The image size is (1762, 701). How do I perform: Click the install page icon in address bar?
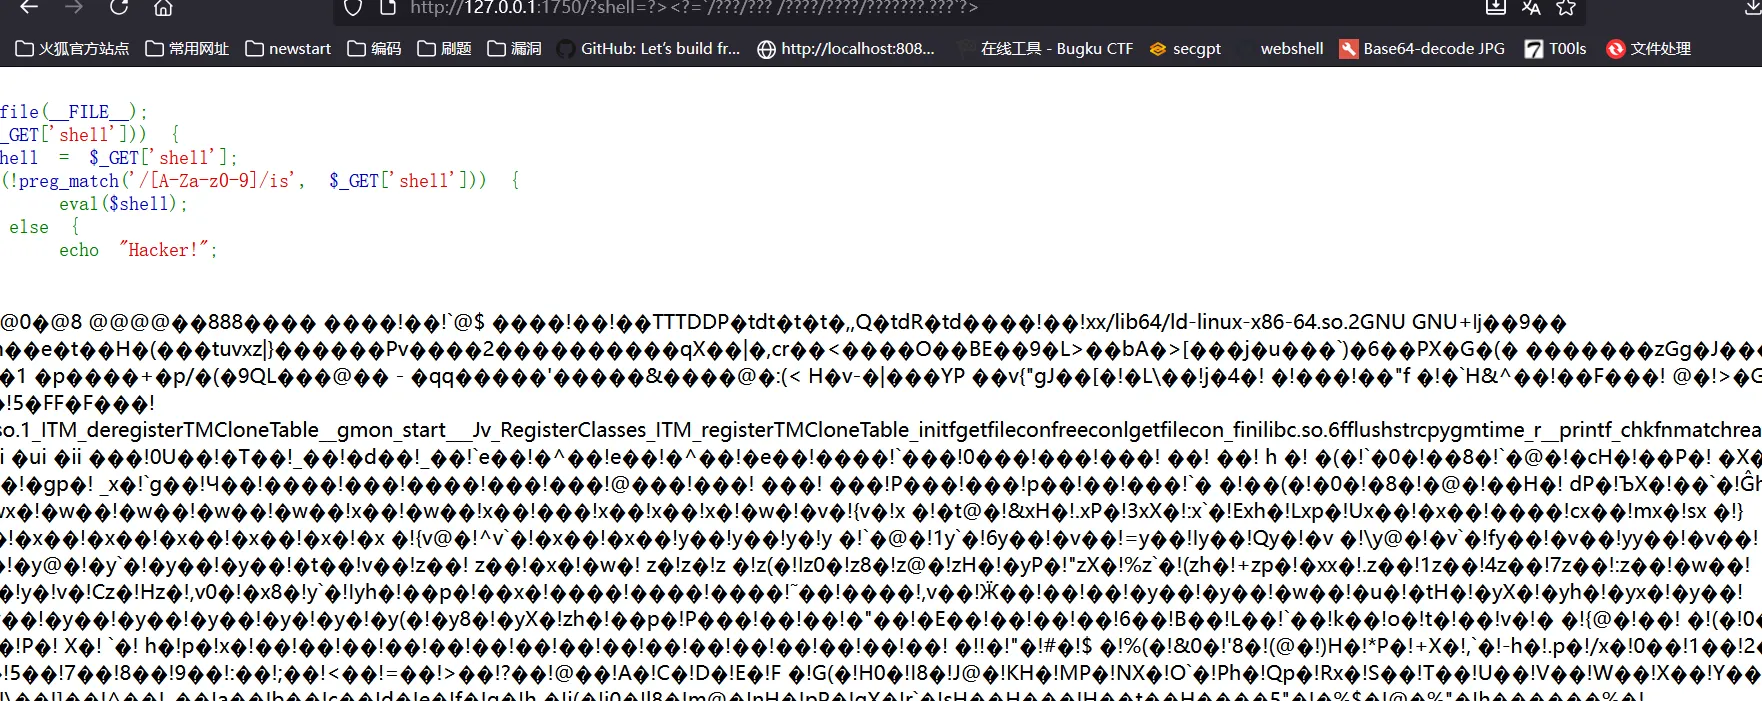(x=1495, y=8)
